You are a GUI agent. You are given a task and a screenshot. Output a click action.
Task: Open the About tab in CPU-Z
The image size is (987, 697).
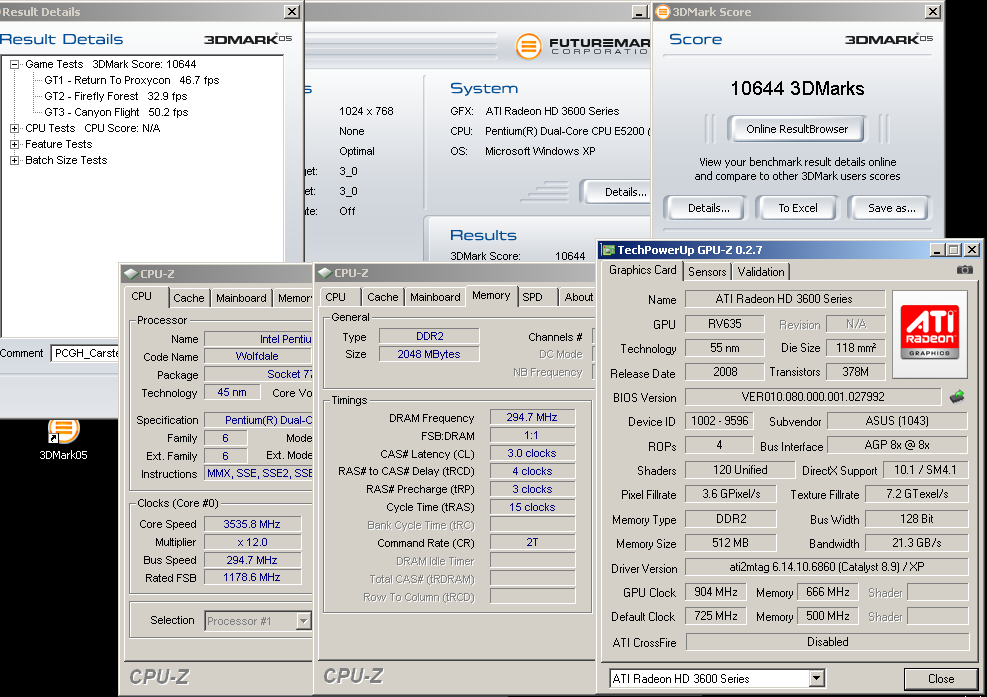coord(578,297)
